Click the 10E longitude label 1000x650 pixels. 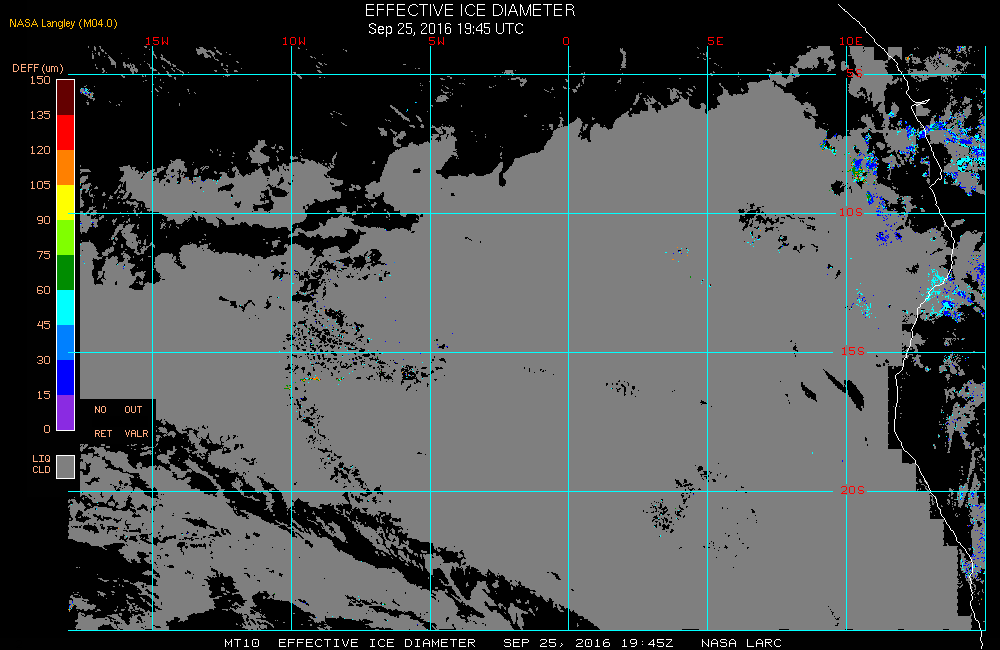coord(851,41)
